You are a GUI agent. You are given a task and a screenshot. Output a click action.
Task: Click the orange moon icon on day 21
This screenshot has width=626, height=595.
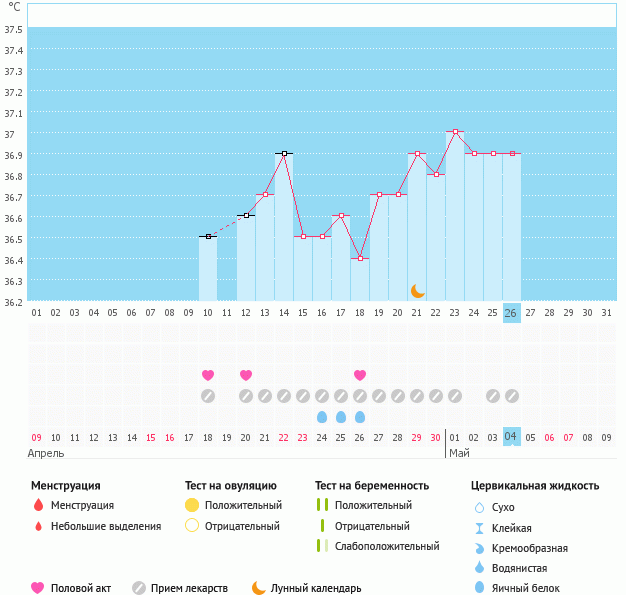(x=417, y=290)
